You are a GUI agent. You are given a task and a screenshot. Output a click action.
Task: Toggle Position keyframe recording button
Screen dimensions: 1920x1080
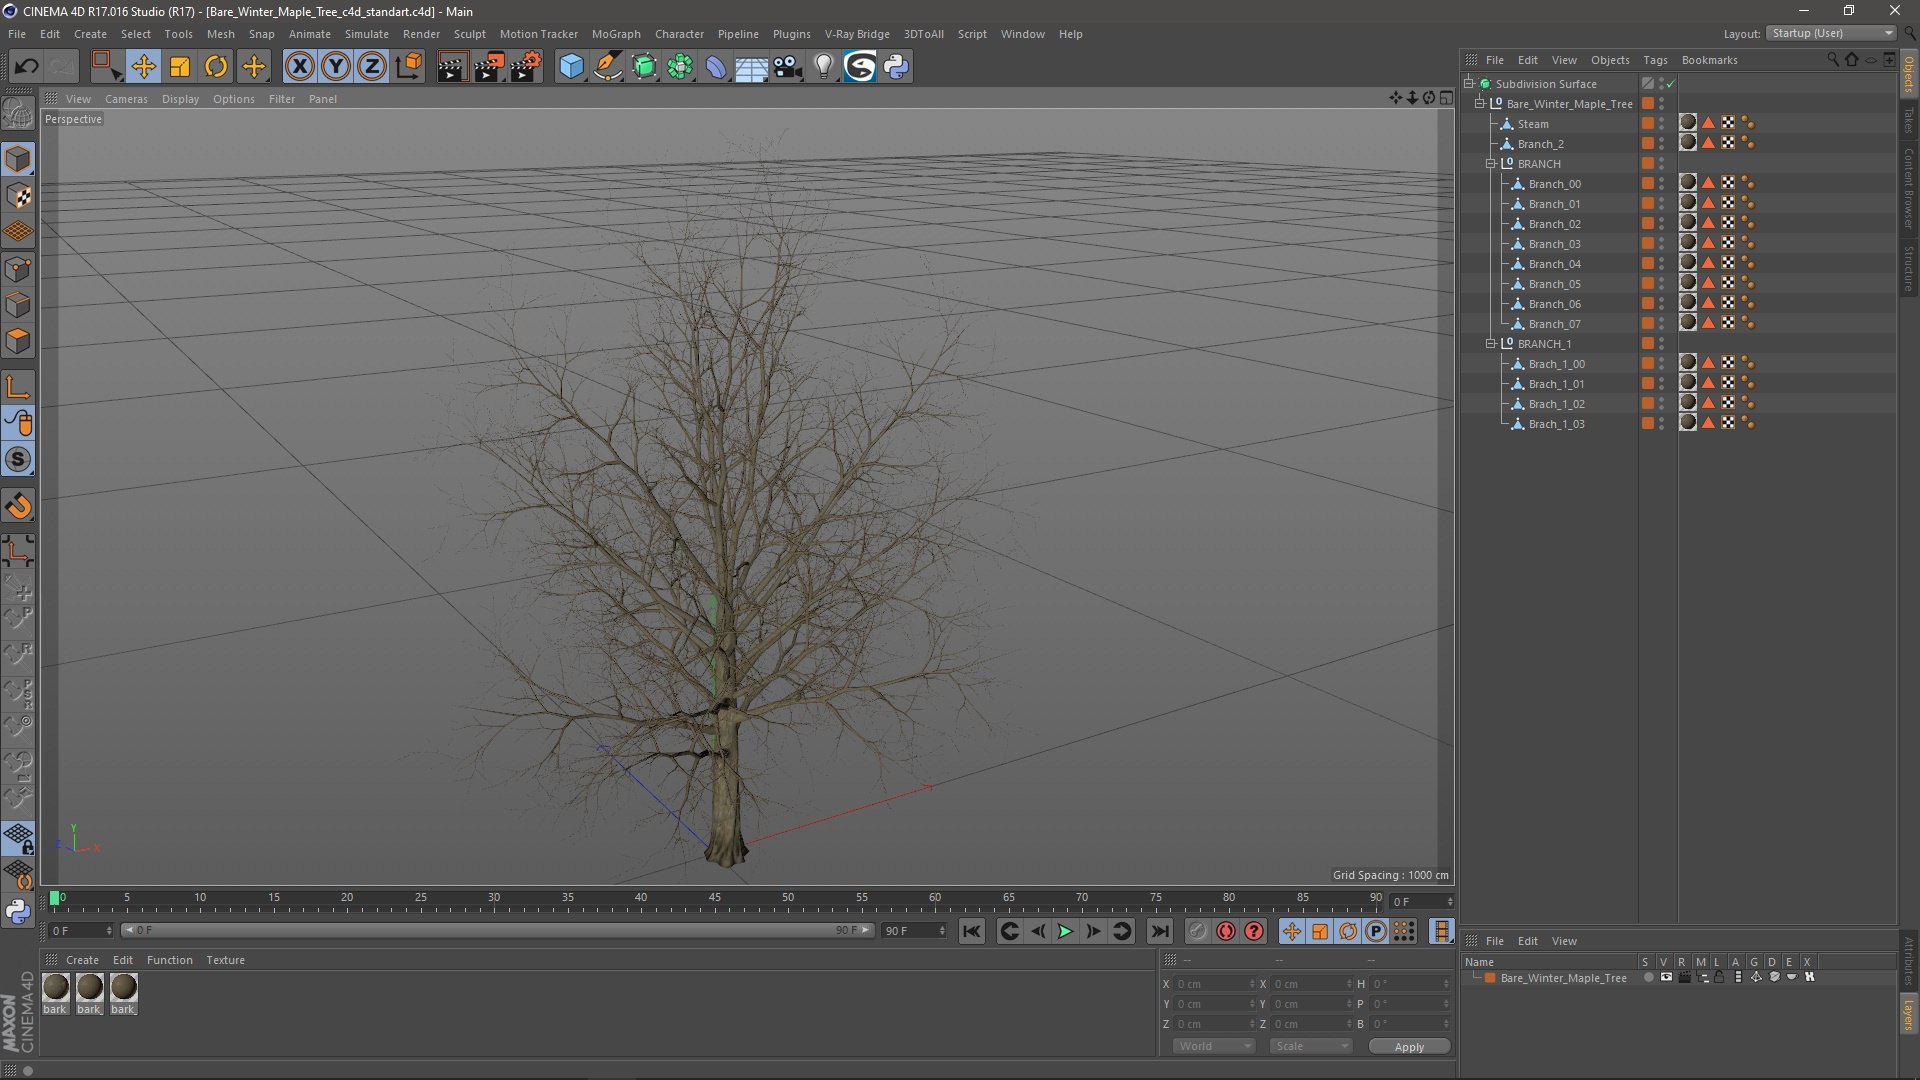[1291, 931]
